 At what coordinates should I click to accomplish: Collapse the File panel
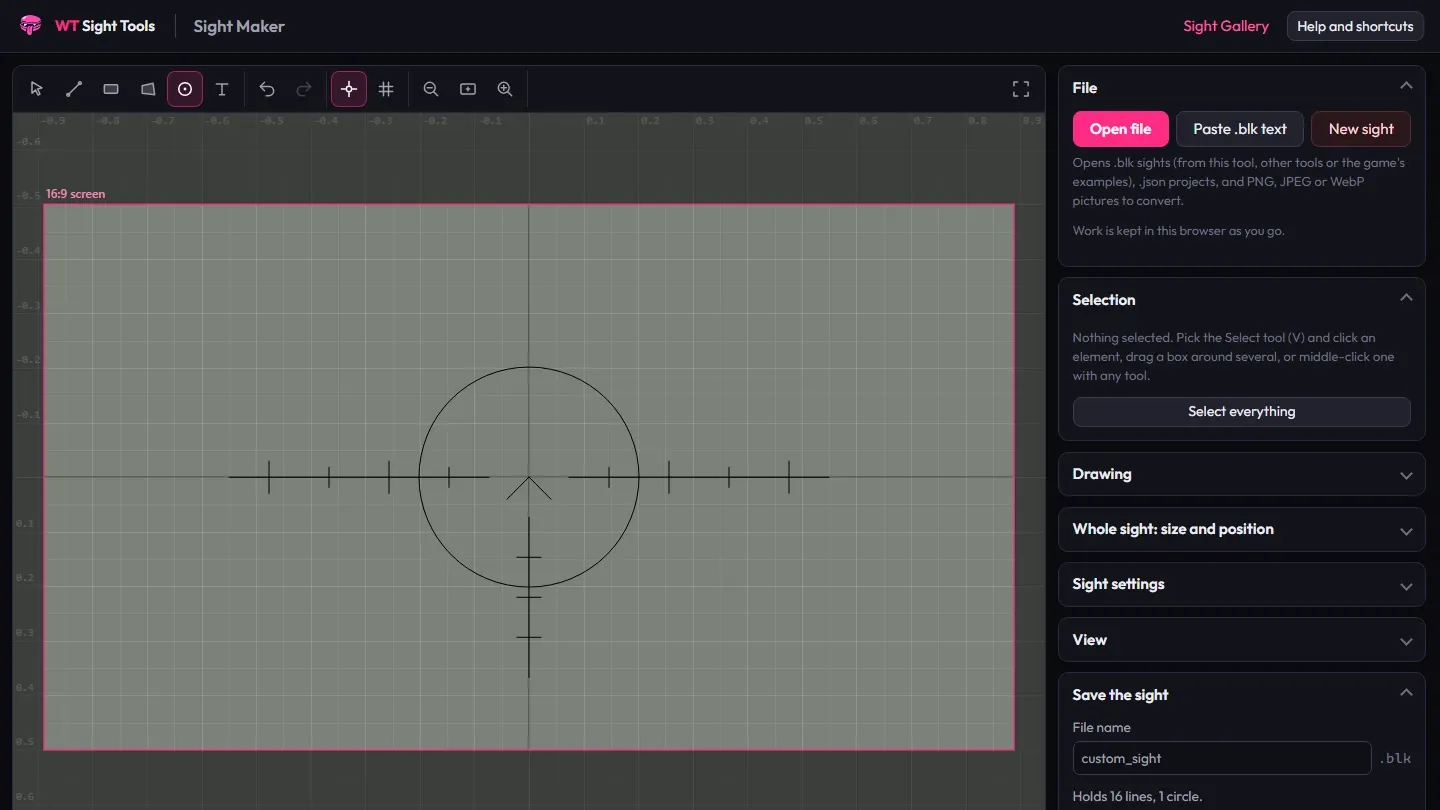(1406, 87)
